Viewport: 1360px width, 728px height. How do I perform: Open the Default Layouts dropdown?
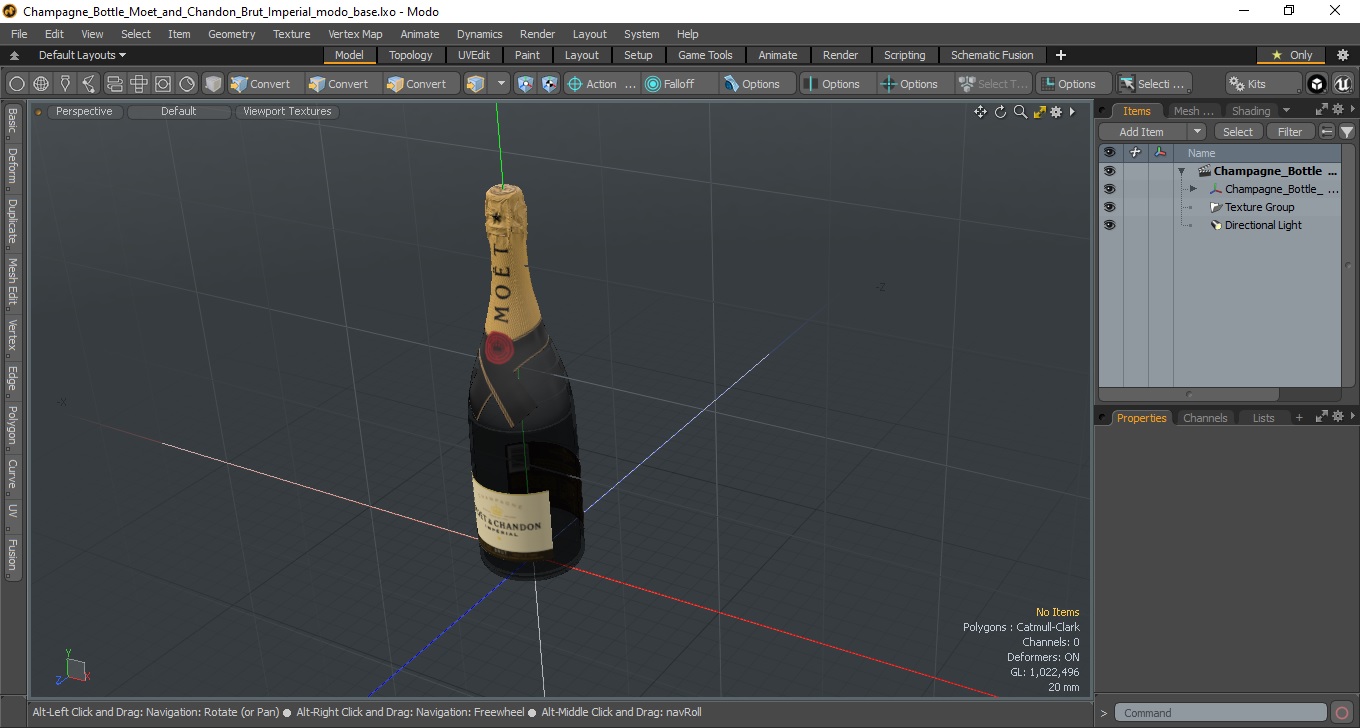82,55
